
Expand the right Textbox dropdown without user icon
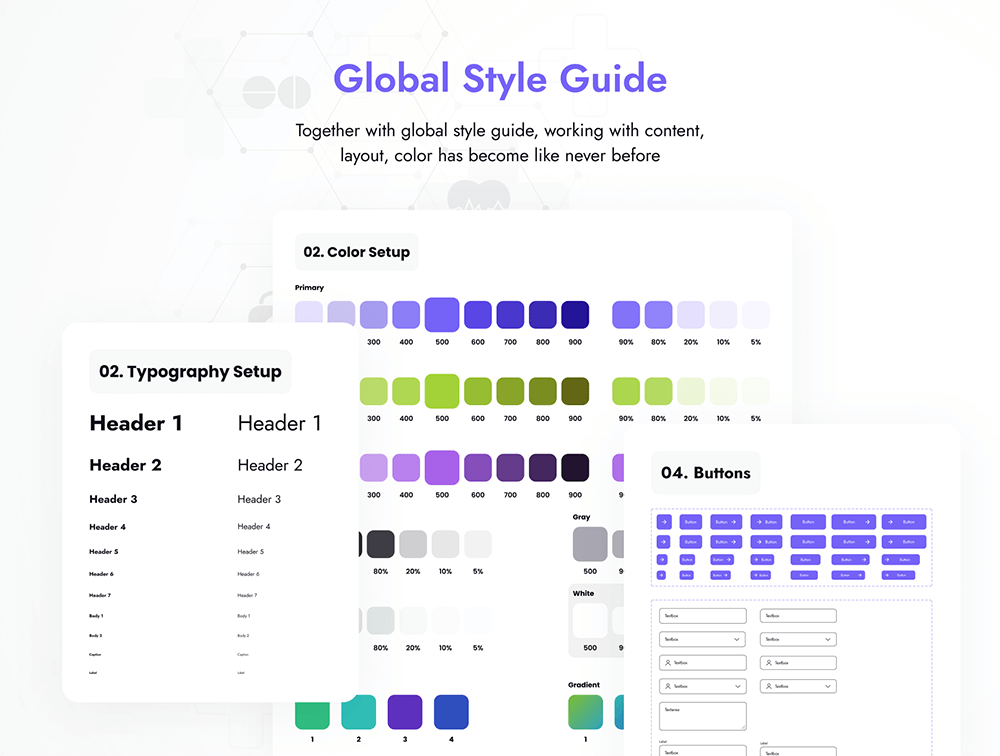827,639
